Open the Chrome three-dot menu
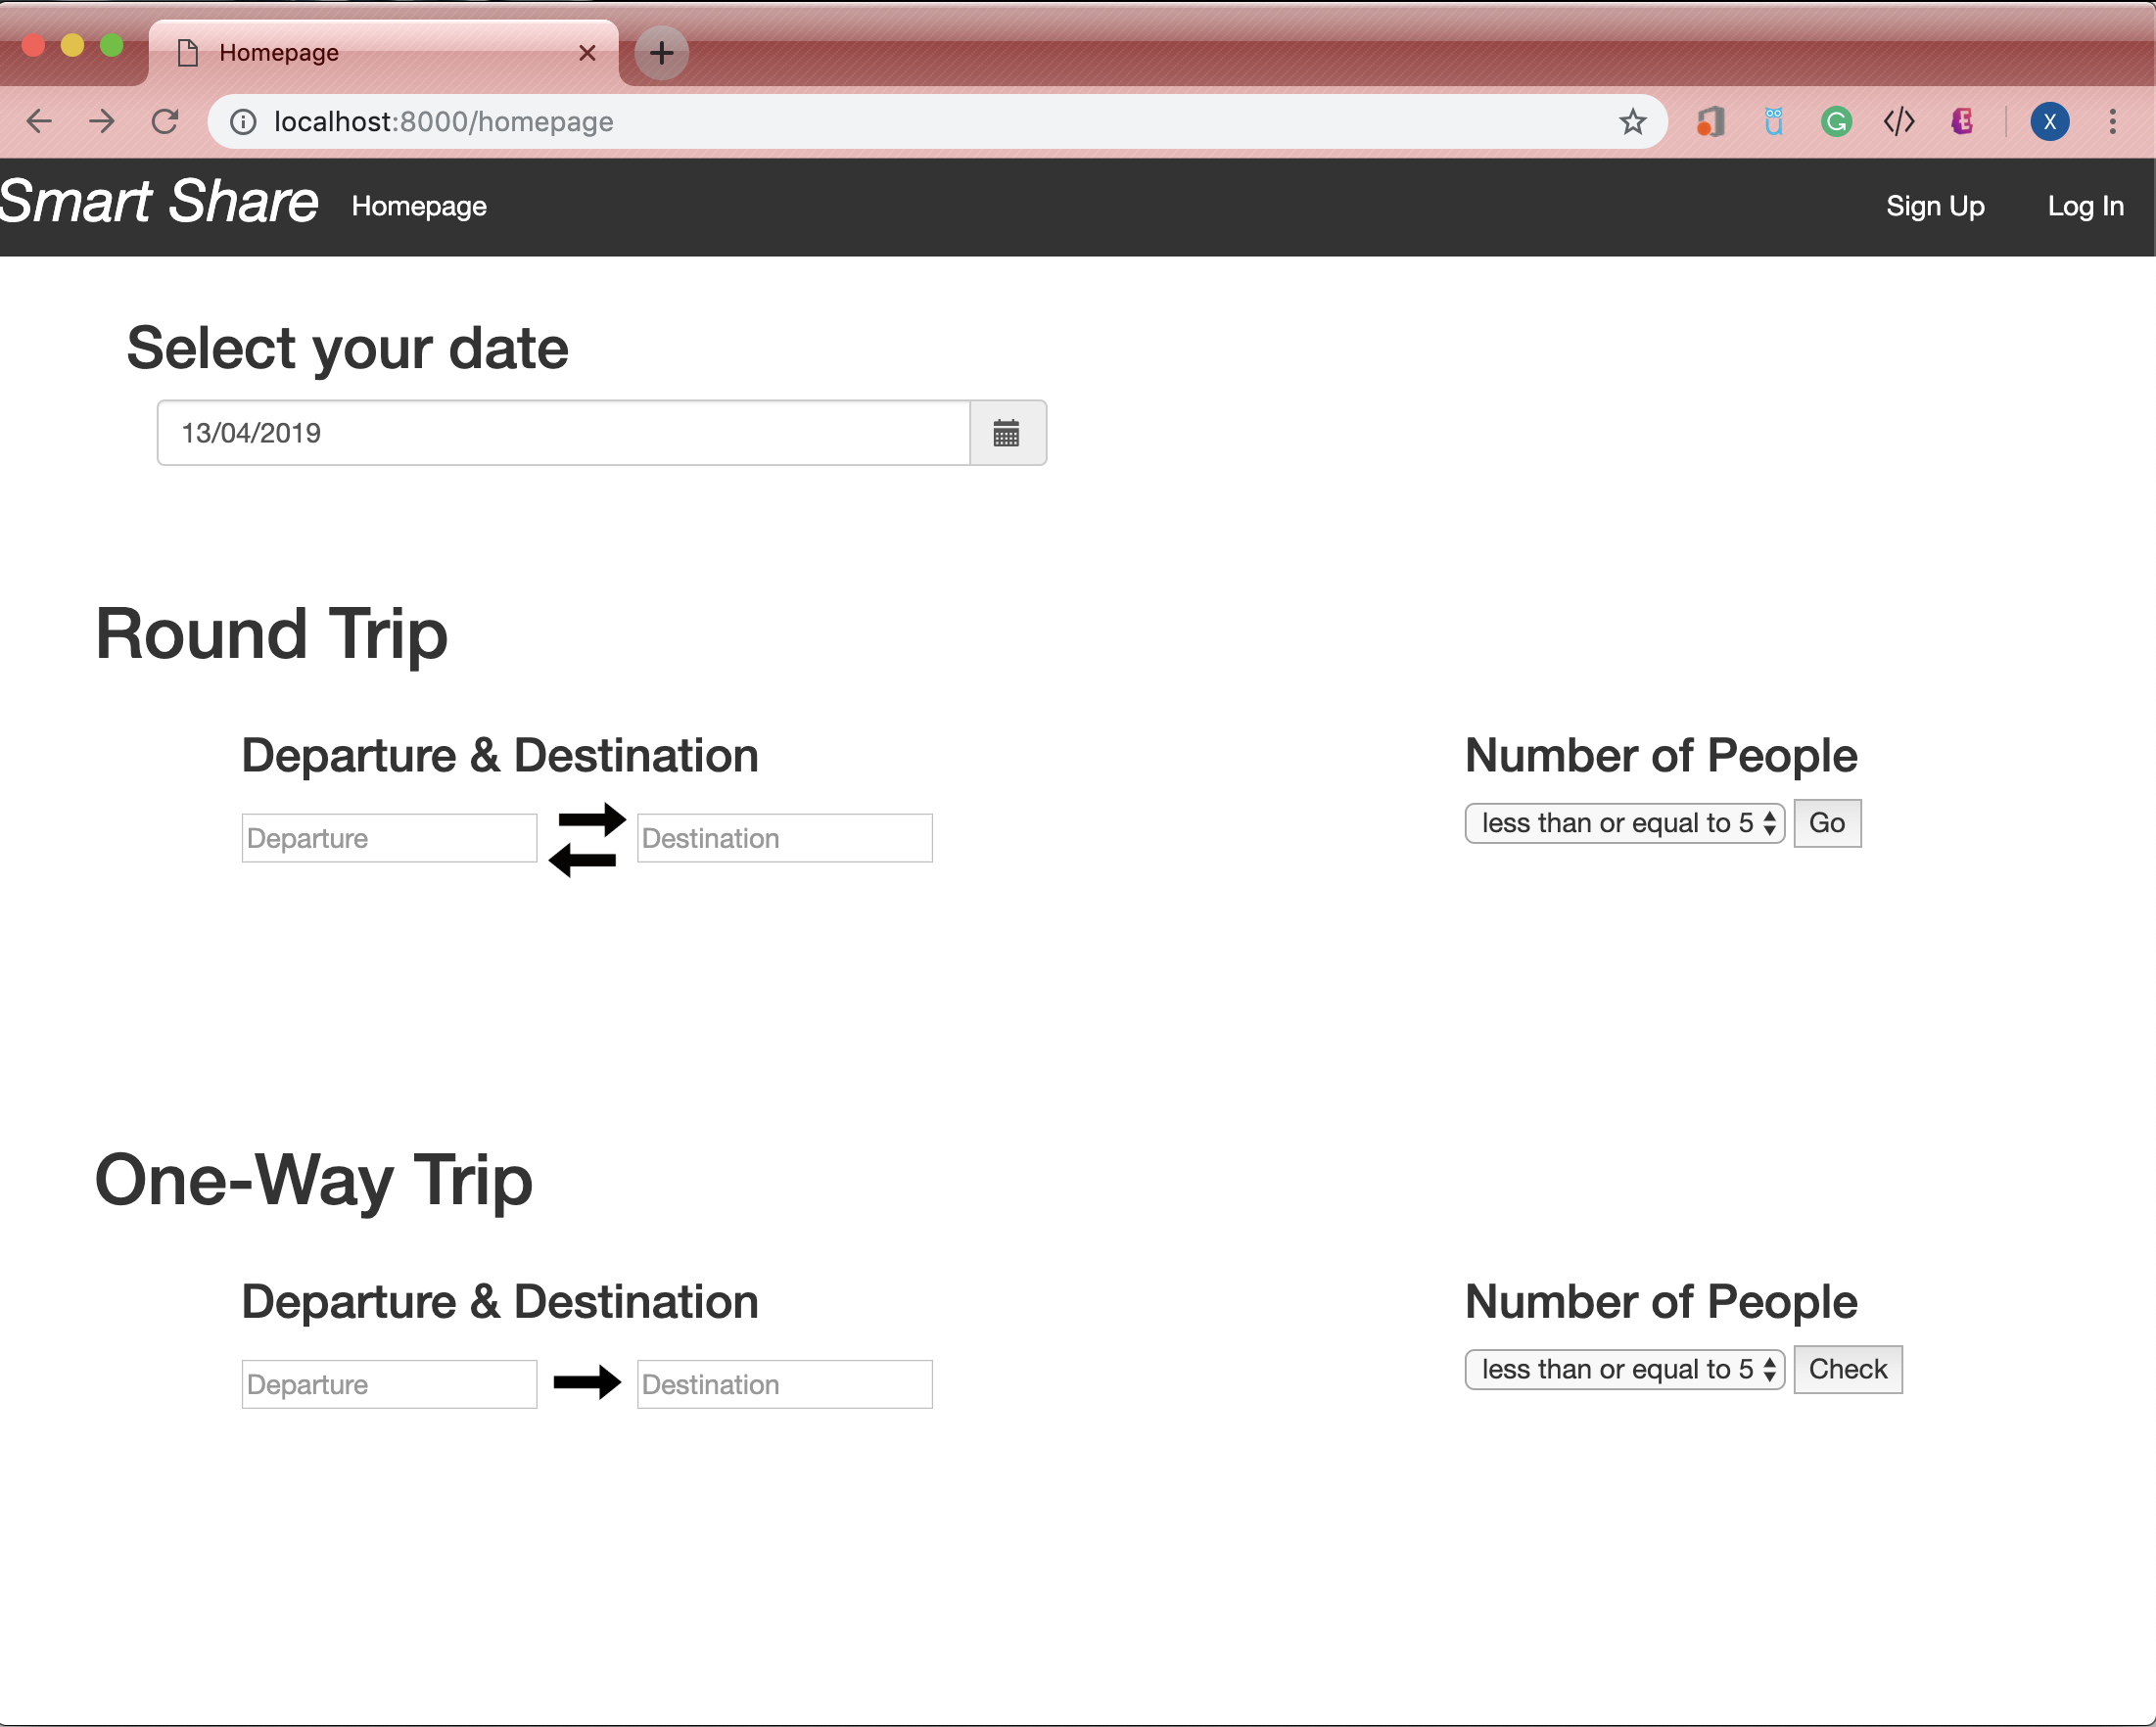The height and width of the screenshot is (1727, 2156). pyautogui.click(x=2112, y=122)
